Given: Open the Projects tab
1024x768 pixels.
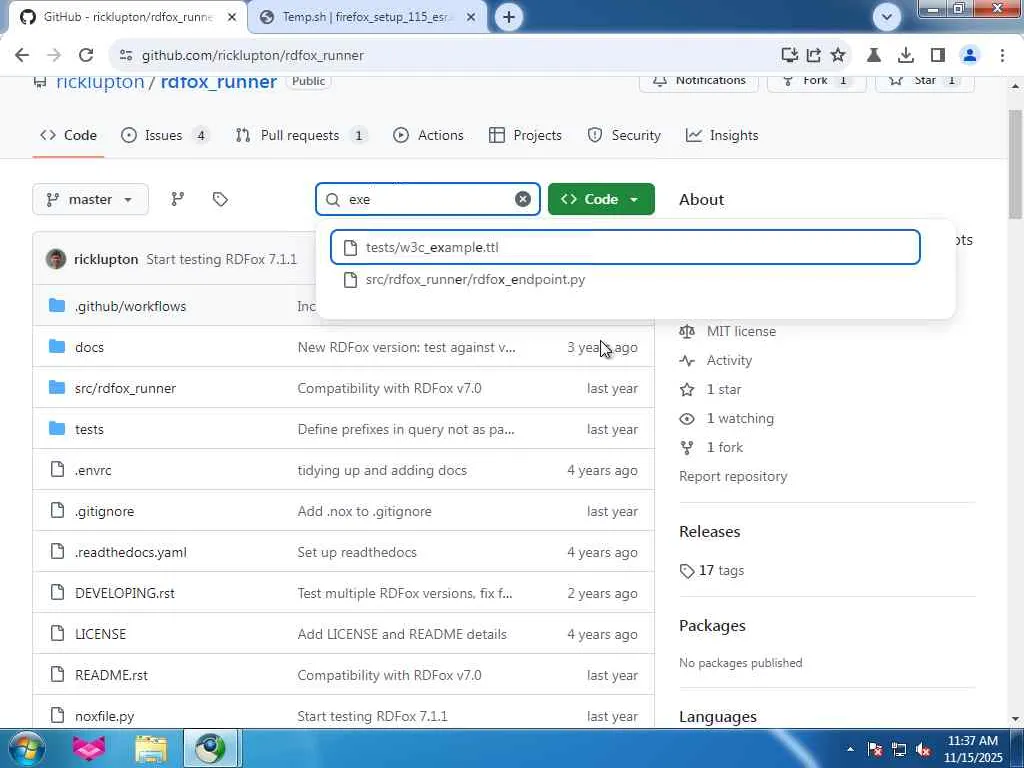Looking at the screenshot, I should pos(525,135).
